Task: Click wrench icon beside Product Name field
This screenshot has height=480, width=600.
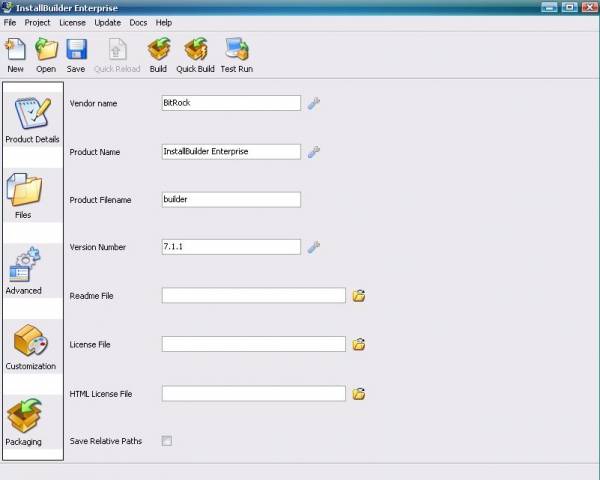Action: tap(314, 152)
